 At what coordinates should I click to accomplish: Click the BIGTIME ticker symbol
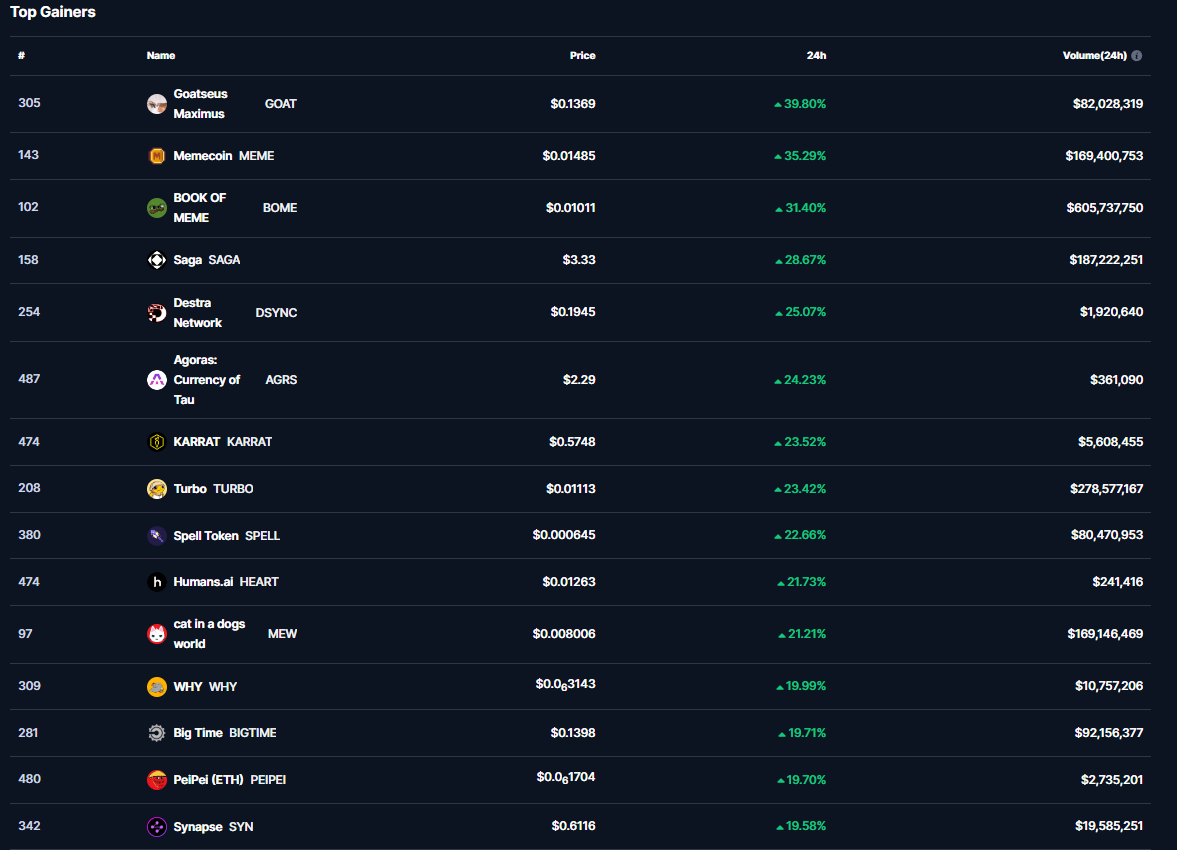(253, 733)
